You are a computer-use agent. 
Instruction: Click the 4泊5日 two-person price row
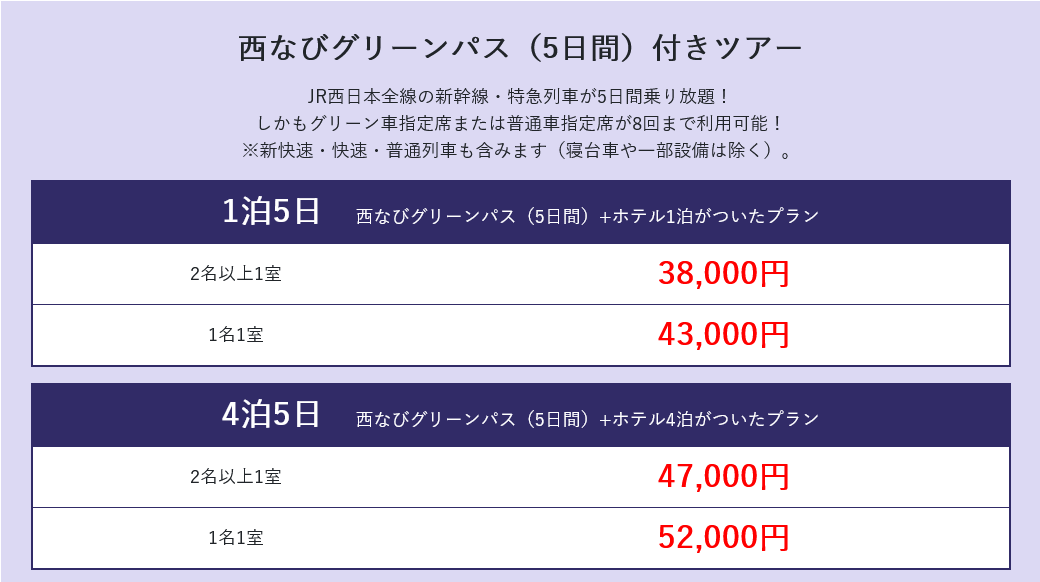pyautogui.click(x=521, y=477)
